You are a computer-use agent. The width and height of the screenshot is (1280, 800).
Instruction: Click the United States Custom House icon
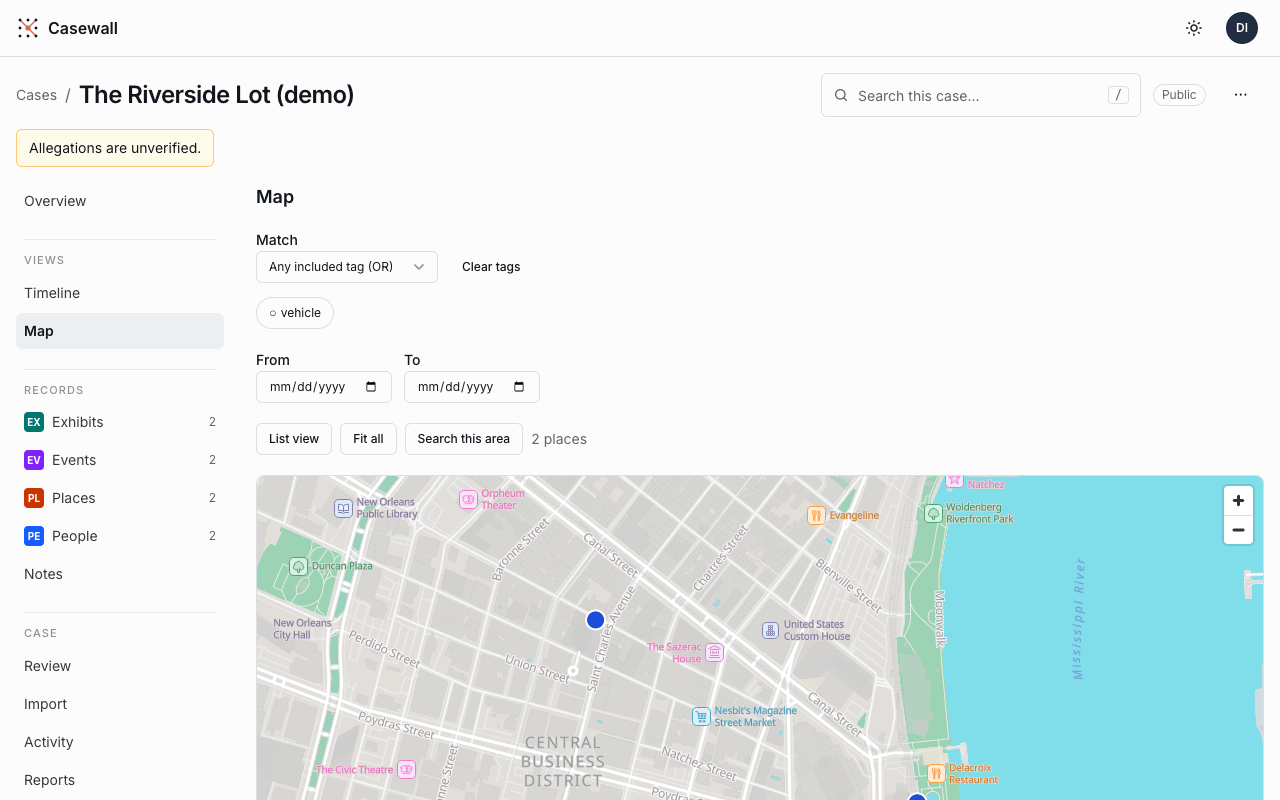coord(770,630)
